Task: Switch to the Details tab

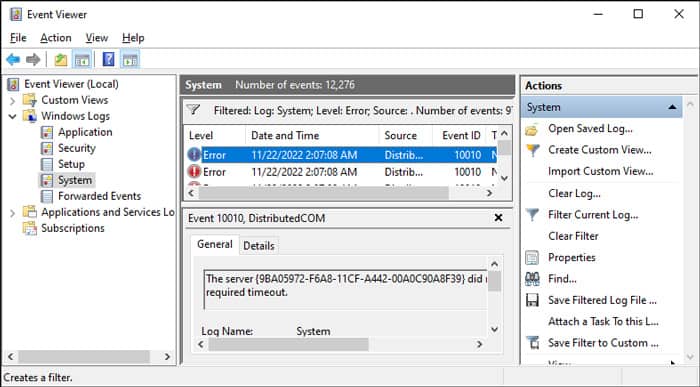Action: [x=259, y=246]
